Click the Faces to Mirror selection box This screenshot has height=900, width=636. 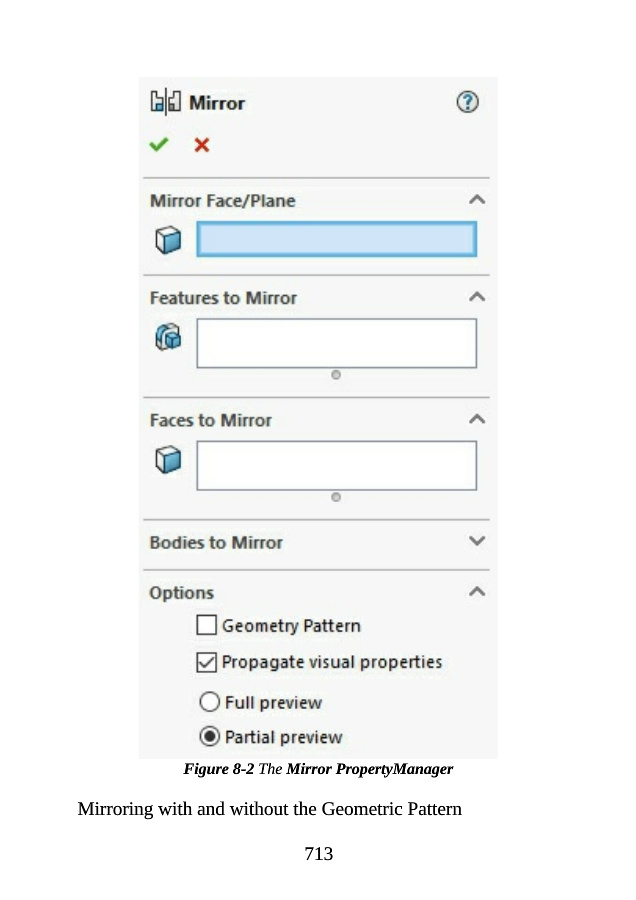point(336,465)
